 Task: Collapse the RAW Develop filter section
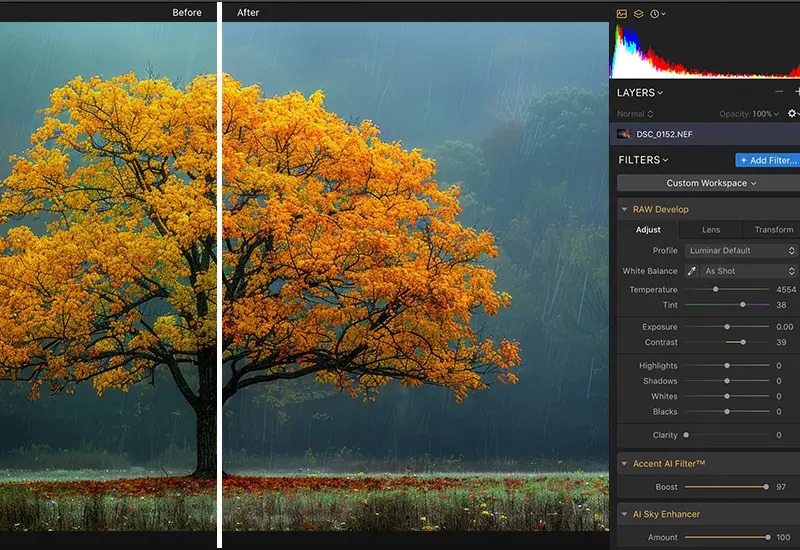(x=625, y=210)
